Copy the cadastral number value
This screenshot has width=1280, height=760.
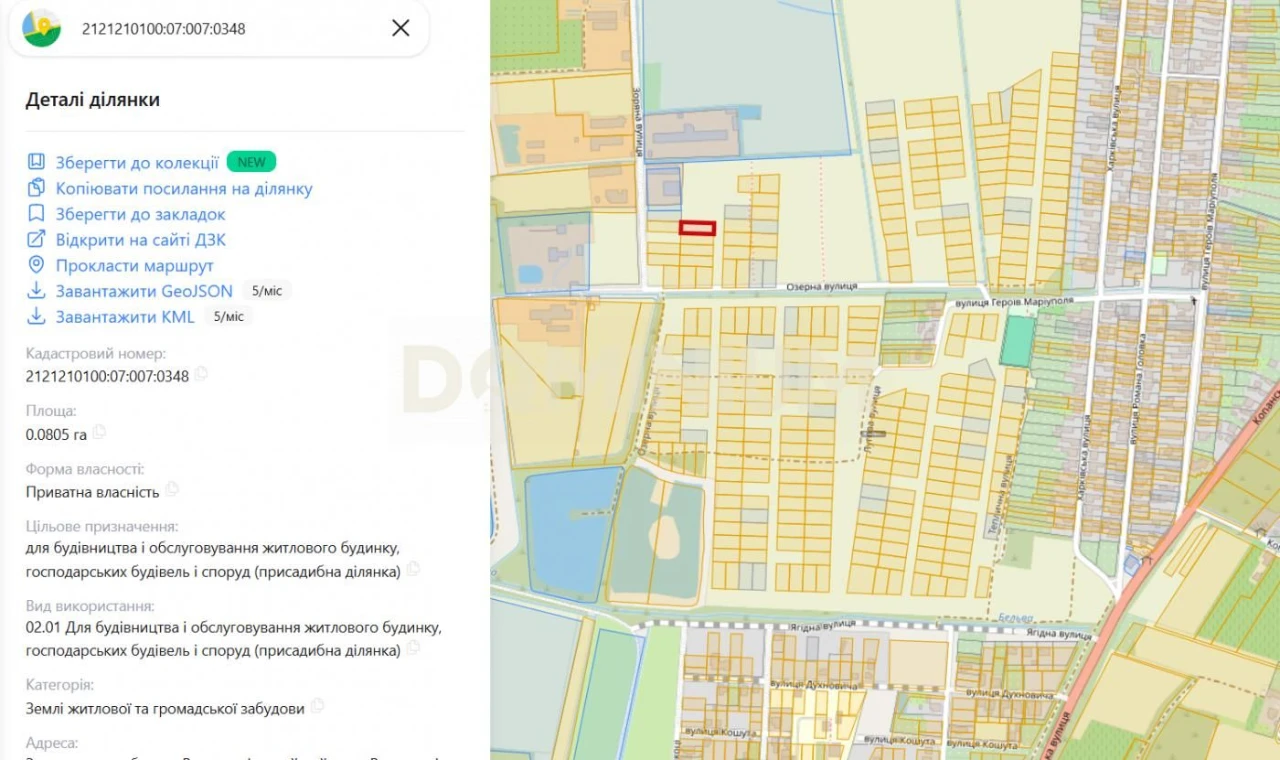[201, 375]
